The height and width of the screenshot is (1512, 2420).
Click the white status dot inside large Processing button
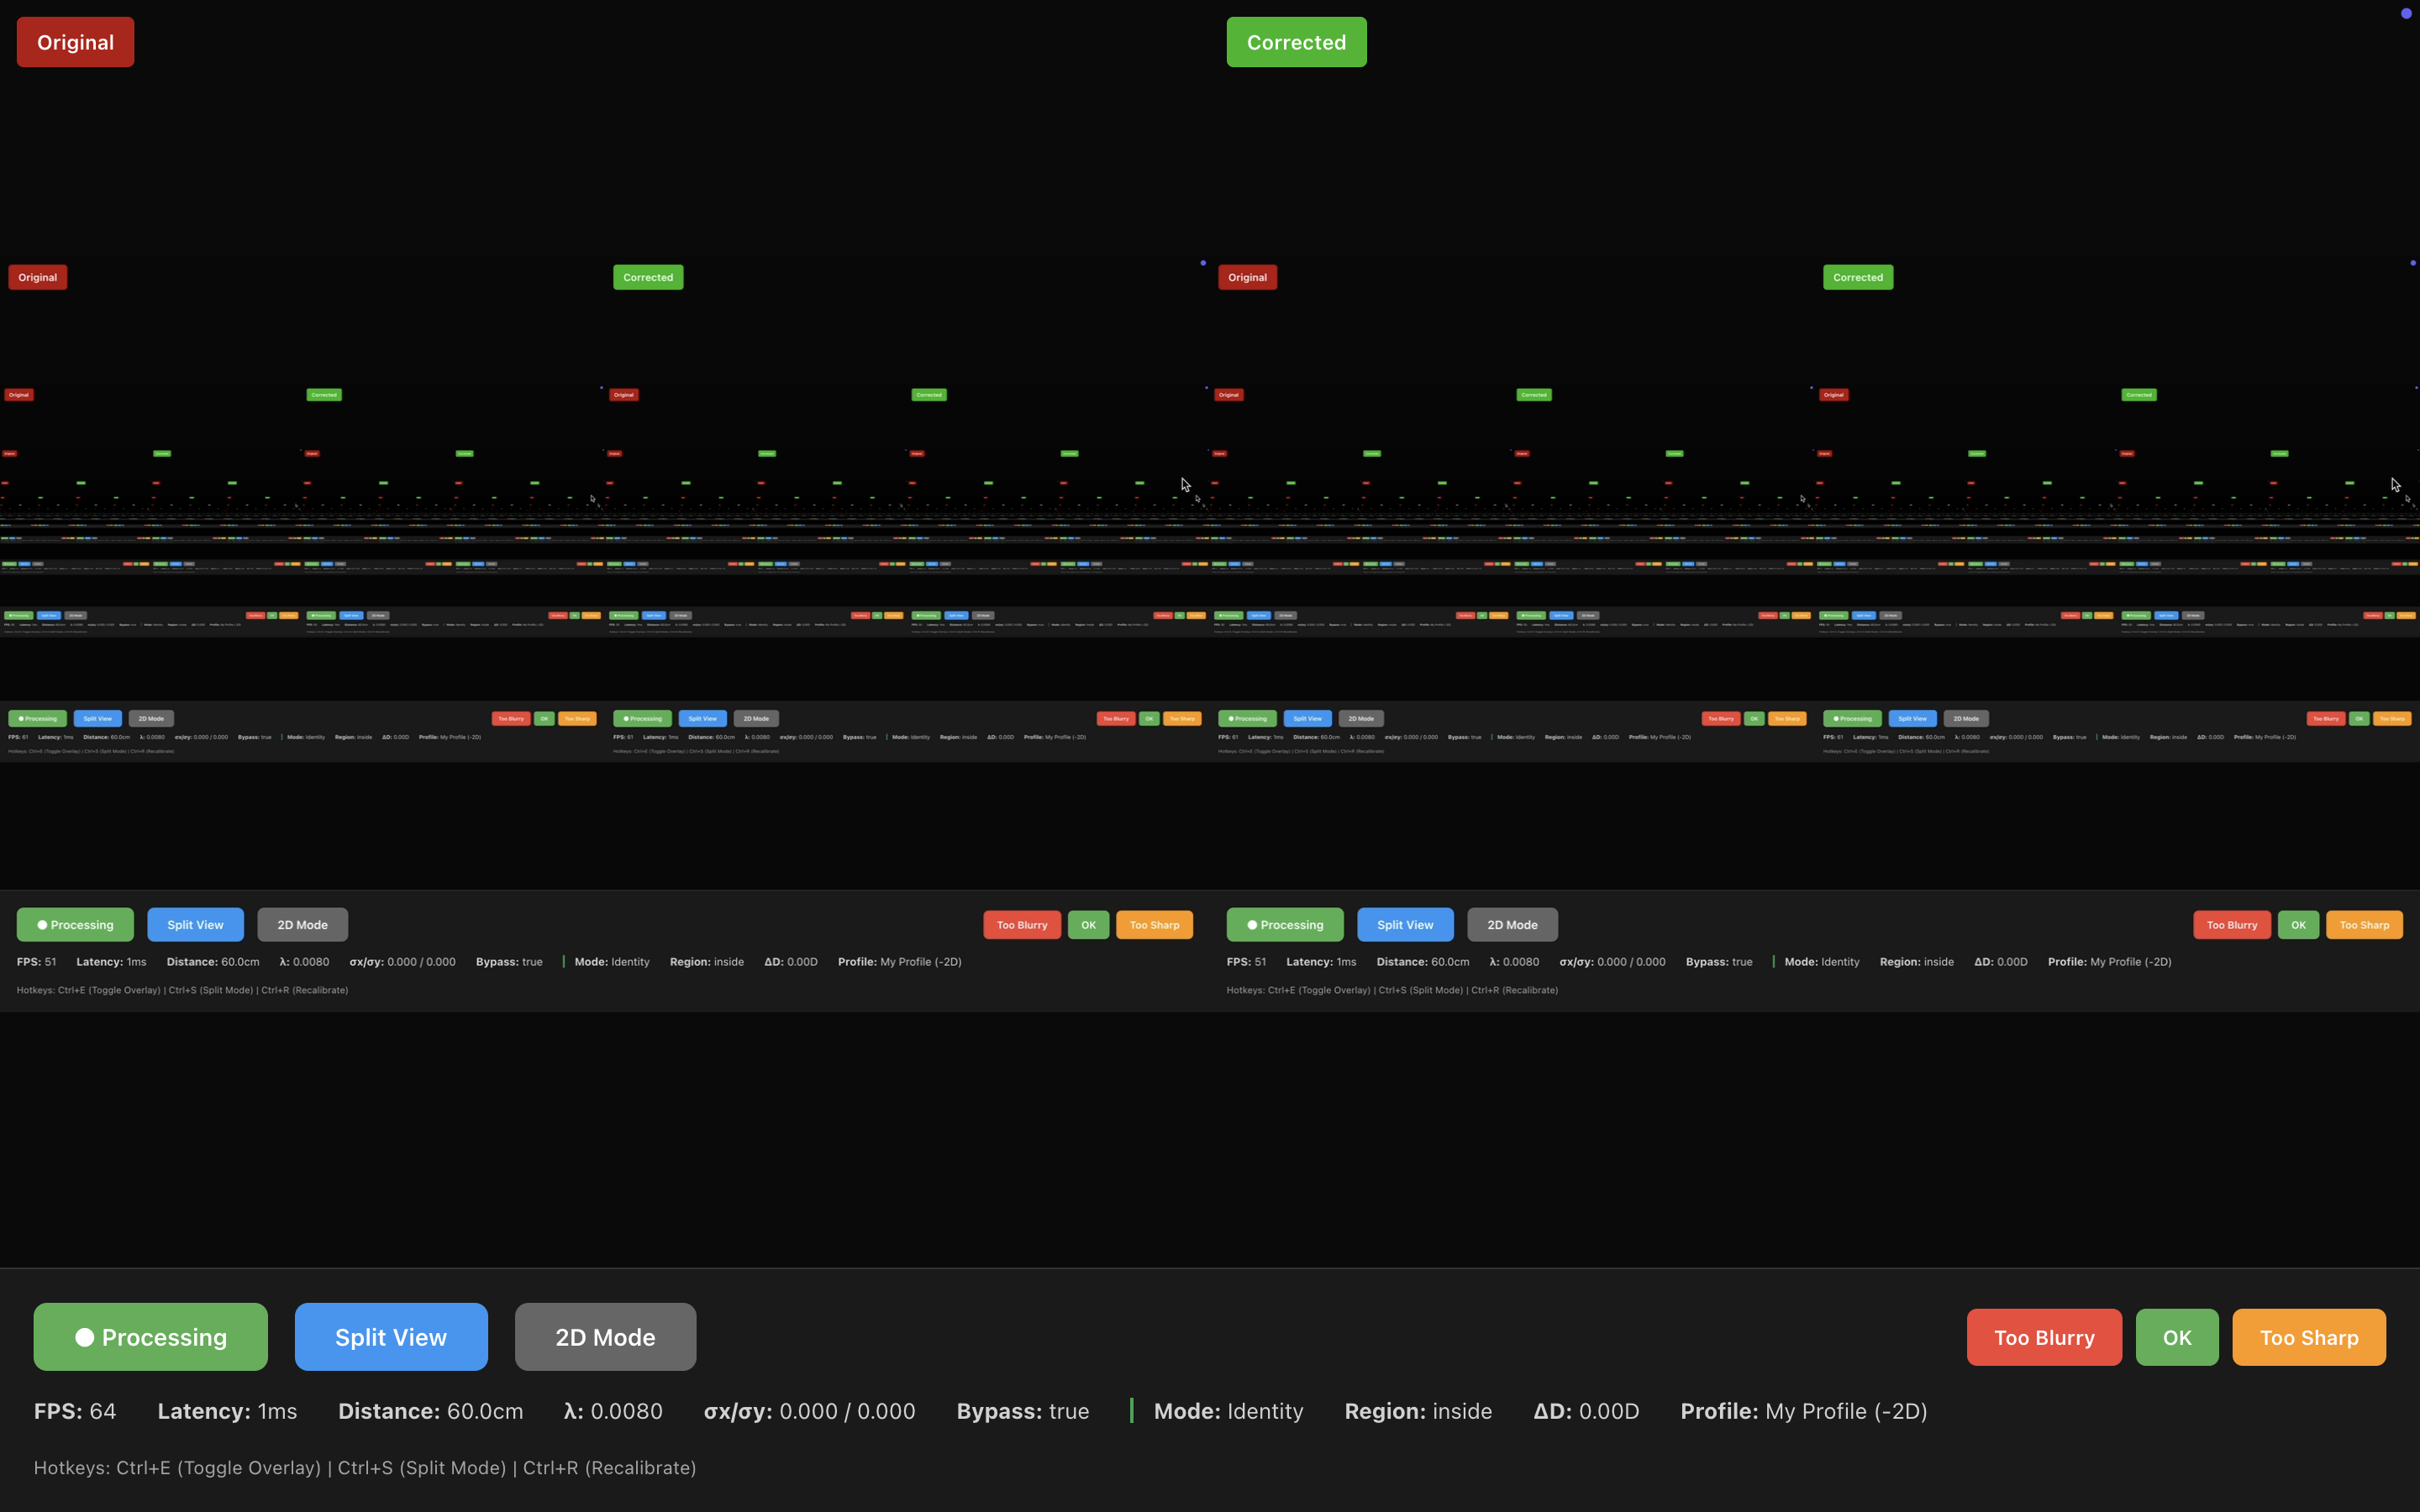[85, 1337]
